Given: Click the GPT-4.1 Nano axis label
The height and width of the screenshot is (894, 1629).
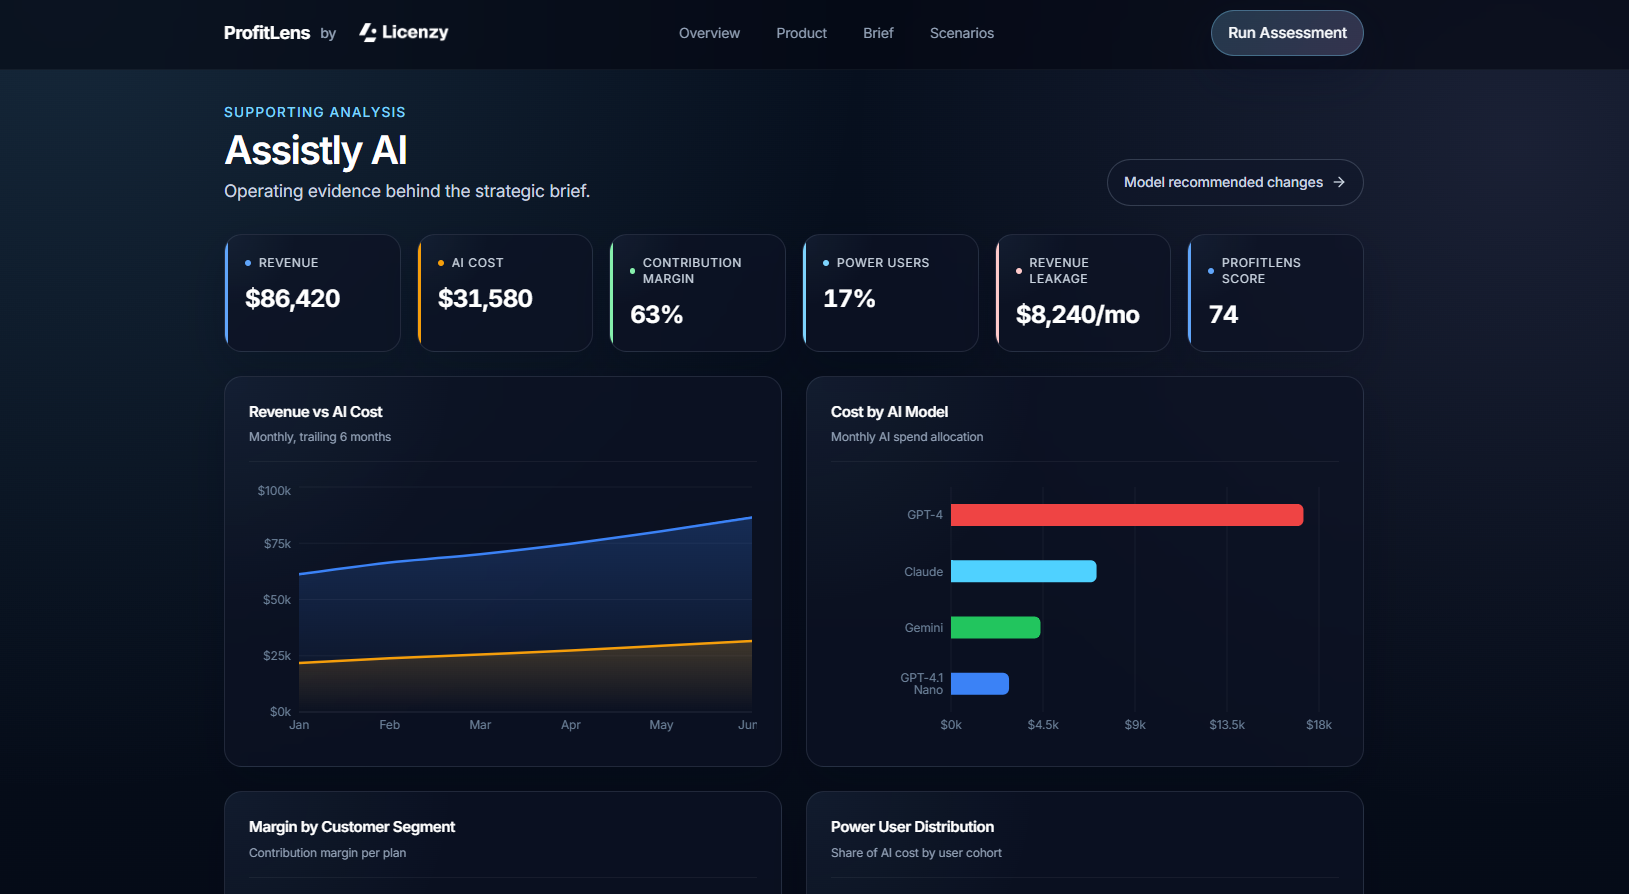Looking at the screenshot, I should click(922, 684).
